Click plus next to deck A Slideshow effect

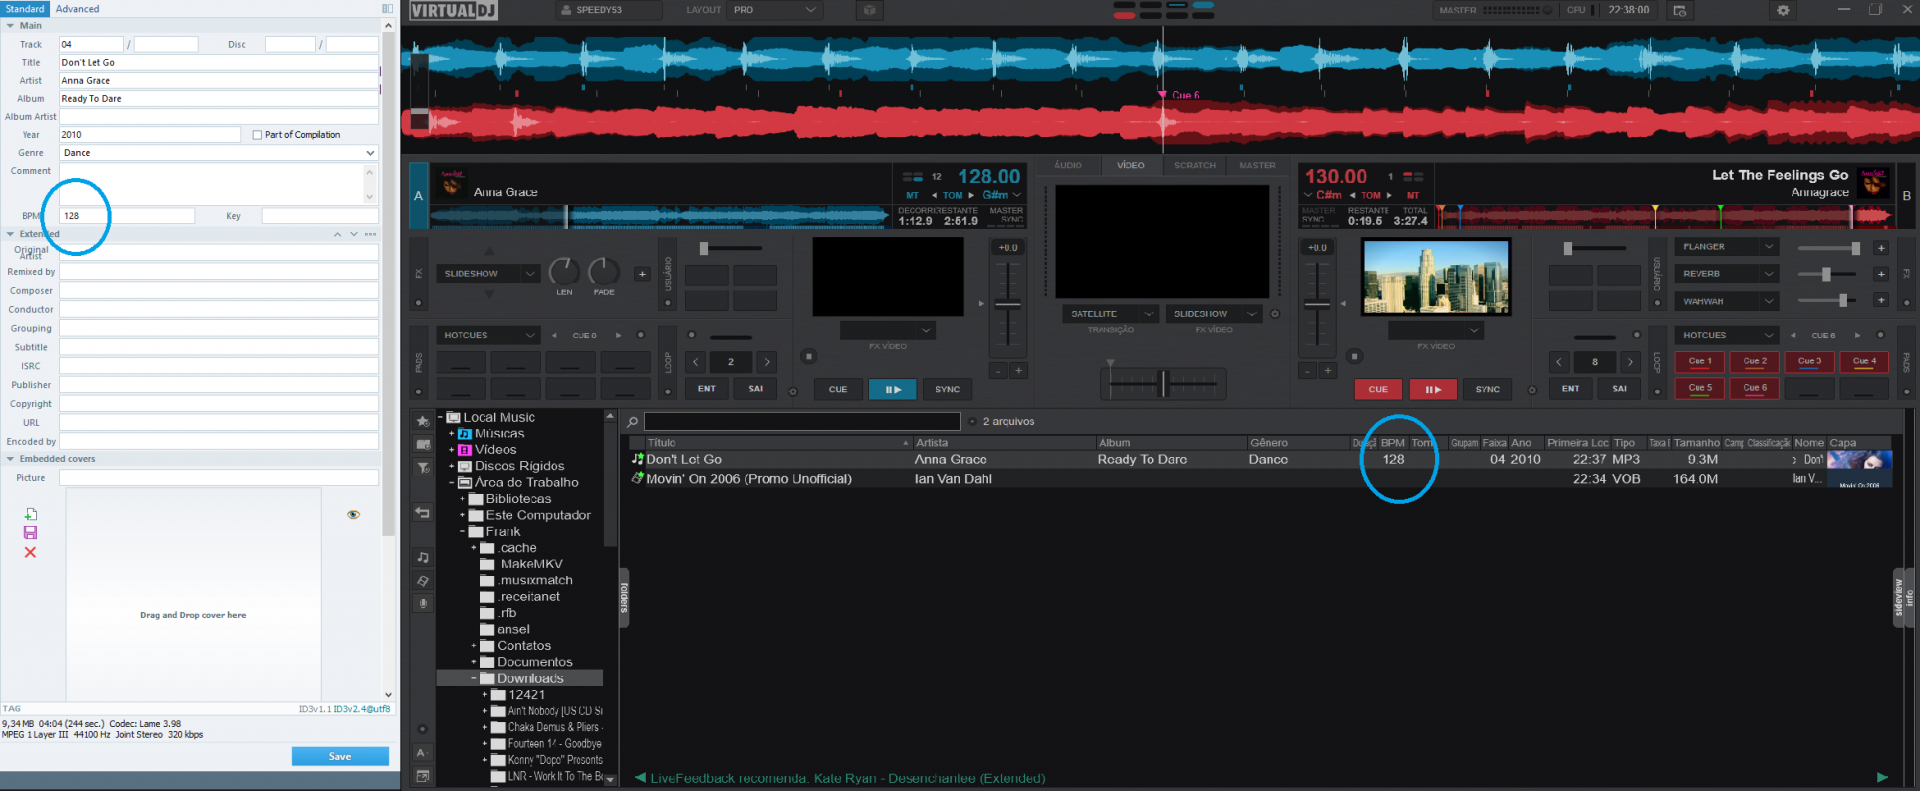point(642,274)
